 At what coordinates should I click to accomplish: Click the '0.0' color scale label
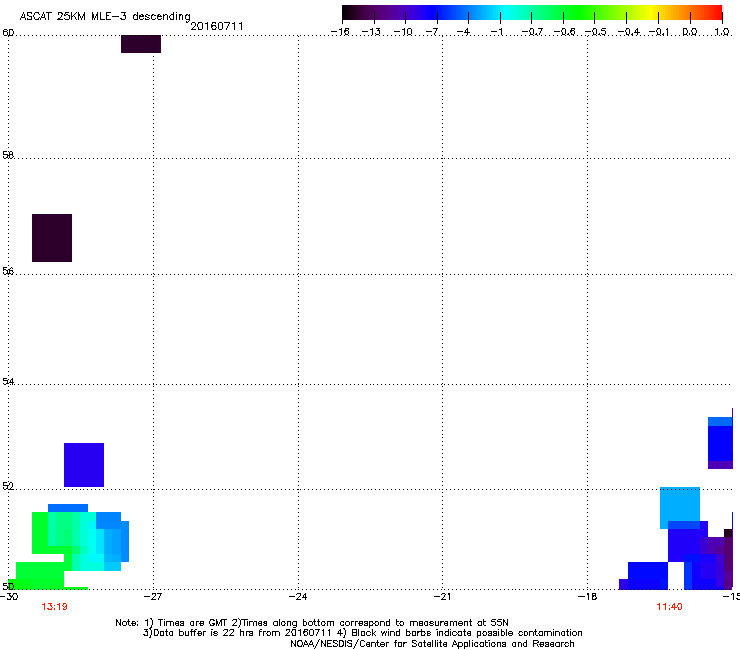click(x=690, y=32)
